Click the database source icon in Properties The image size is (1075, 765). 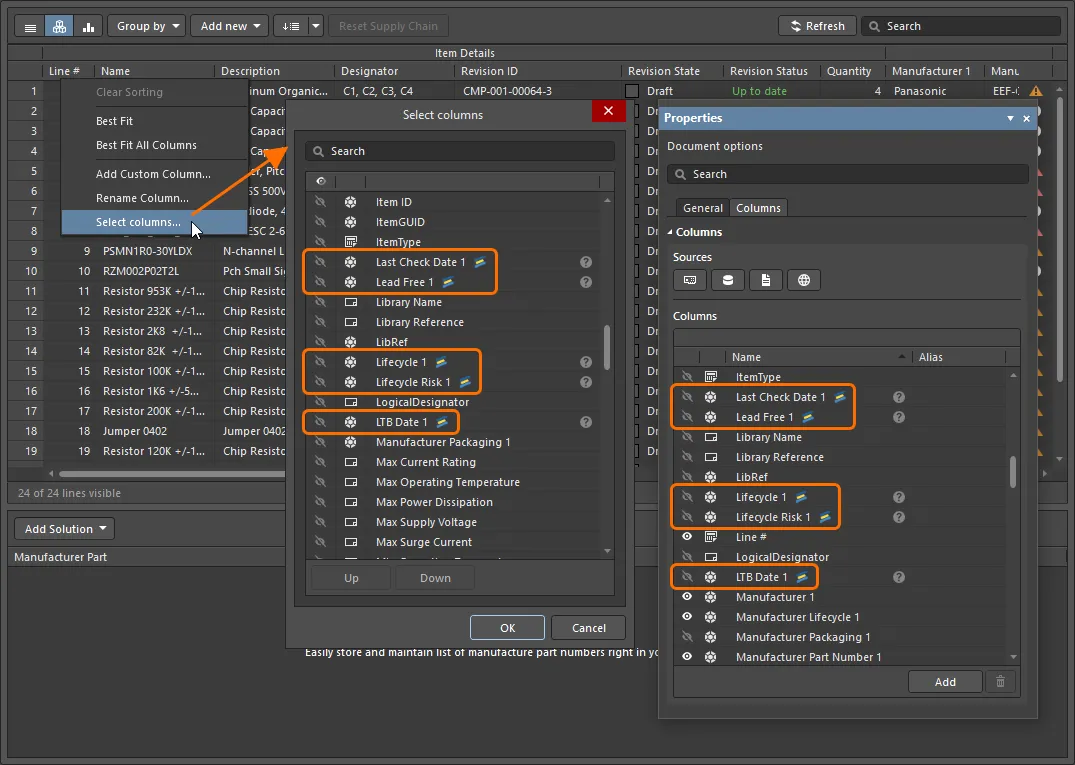point(727,280)
